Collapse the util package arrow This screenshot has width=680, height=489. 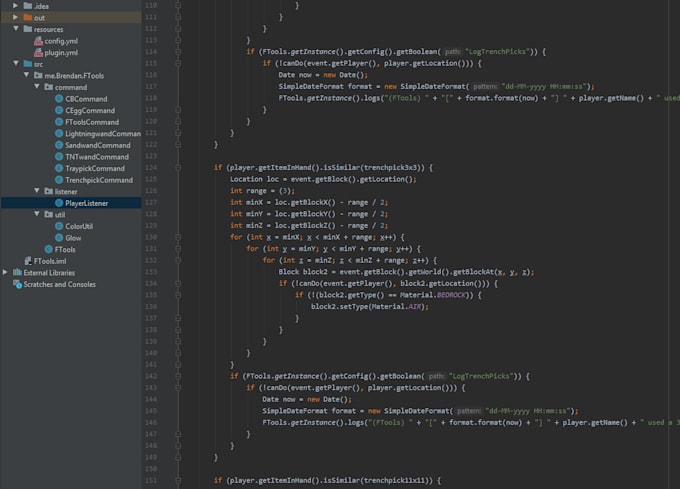pos(37,214)
